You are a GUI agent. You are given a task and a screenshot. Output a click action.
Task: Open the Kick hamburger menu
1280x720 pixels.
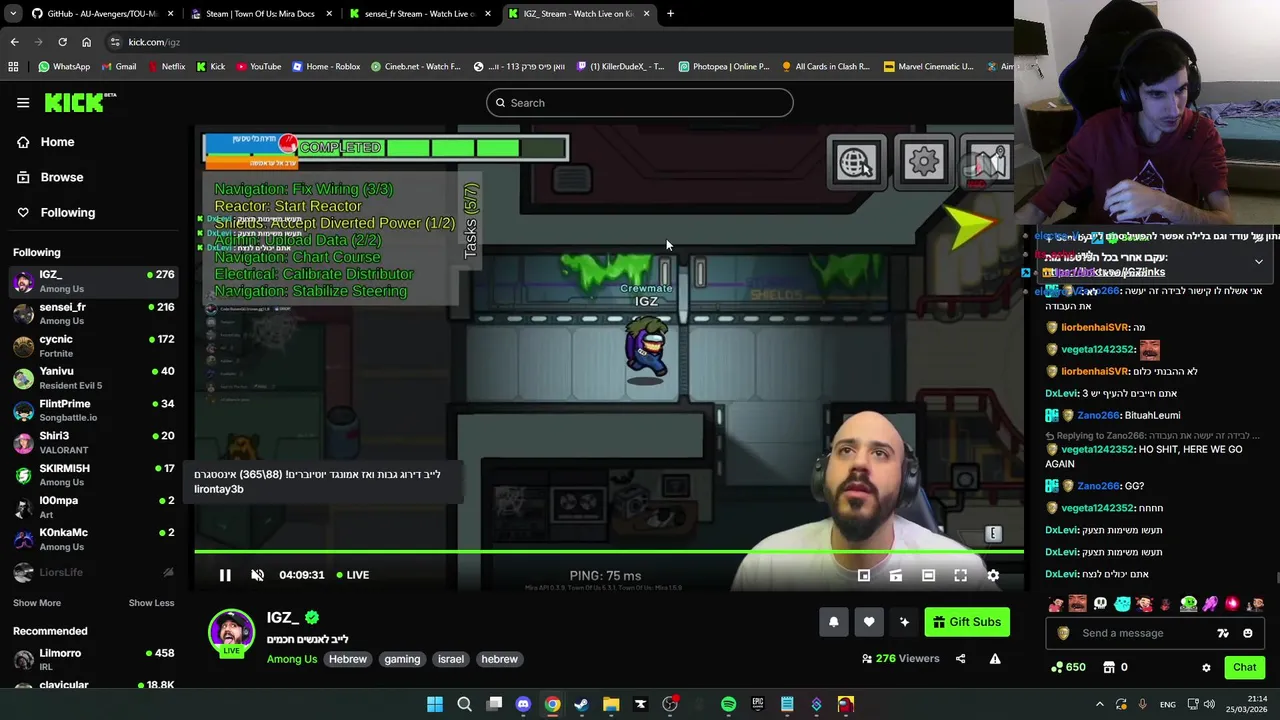(23, 102)
